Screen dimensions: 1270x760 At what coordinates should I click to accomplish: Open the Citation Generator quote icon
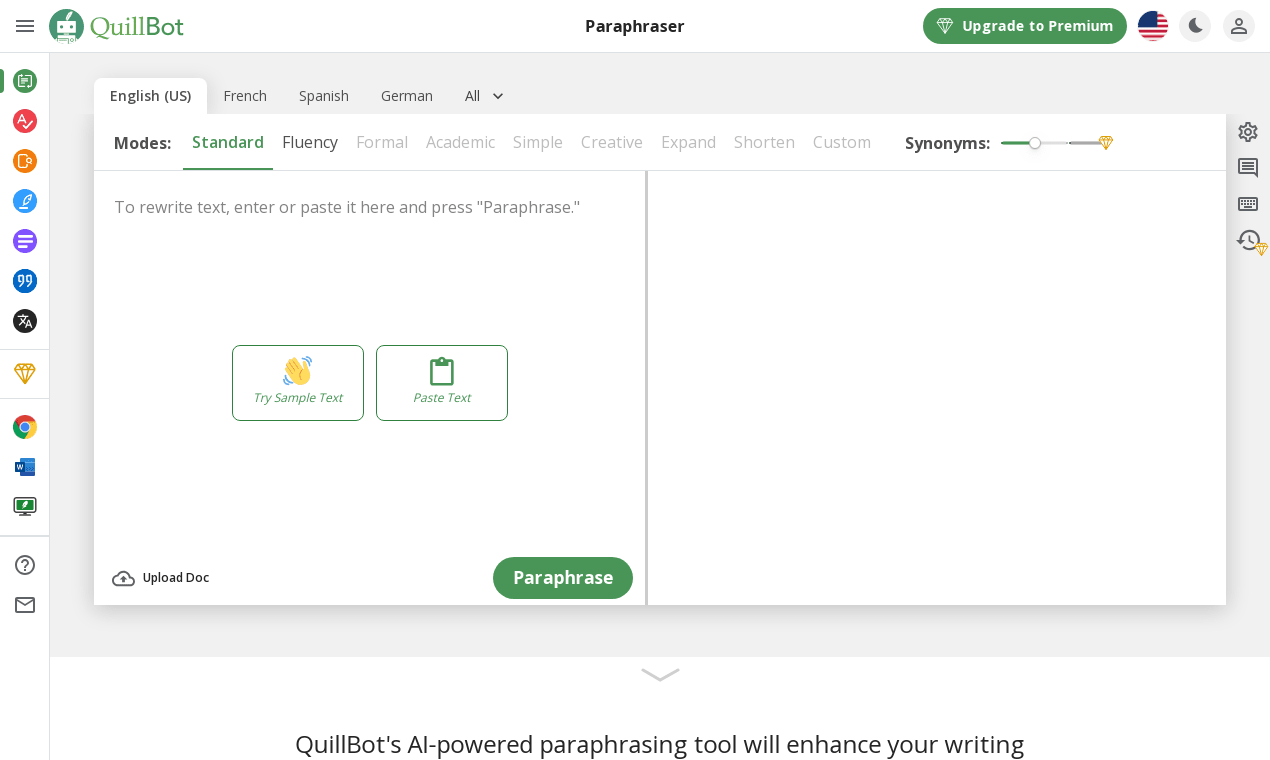[x=25, y=281]
